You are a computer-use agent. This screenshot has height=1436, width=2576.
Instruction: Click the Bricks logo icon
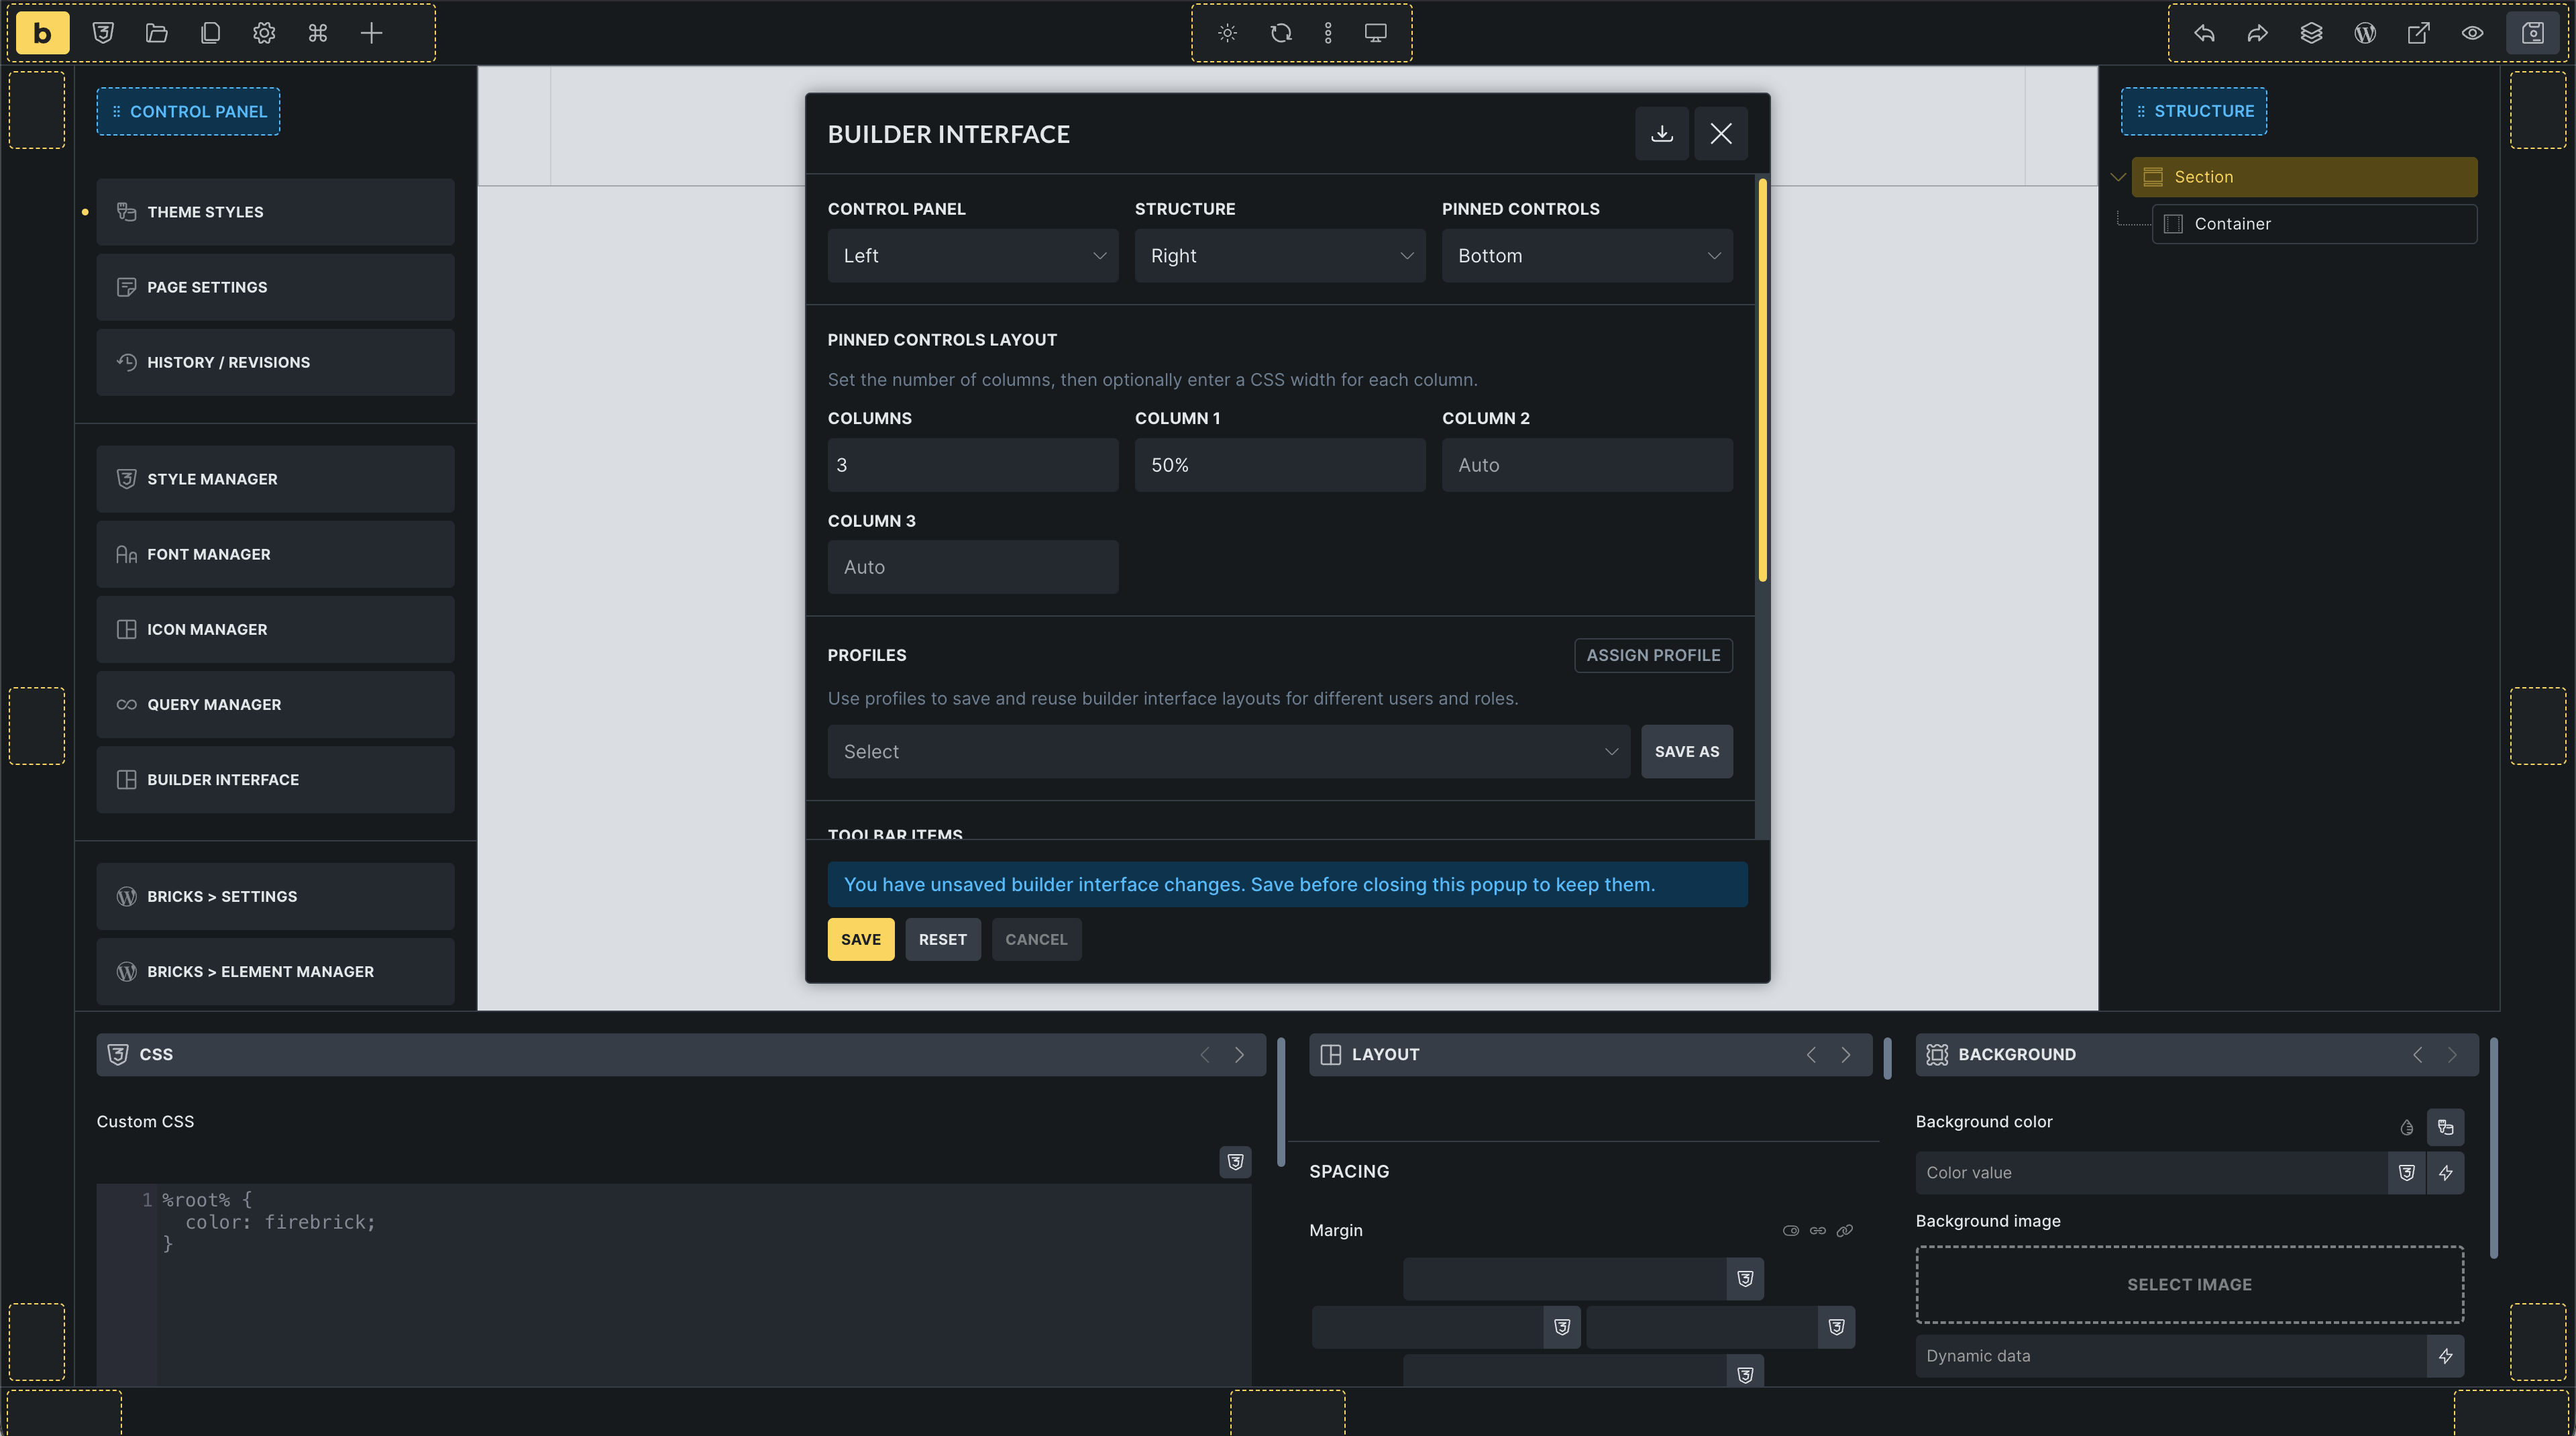click(42, 33)
